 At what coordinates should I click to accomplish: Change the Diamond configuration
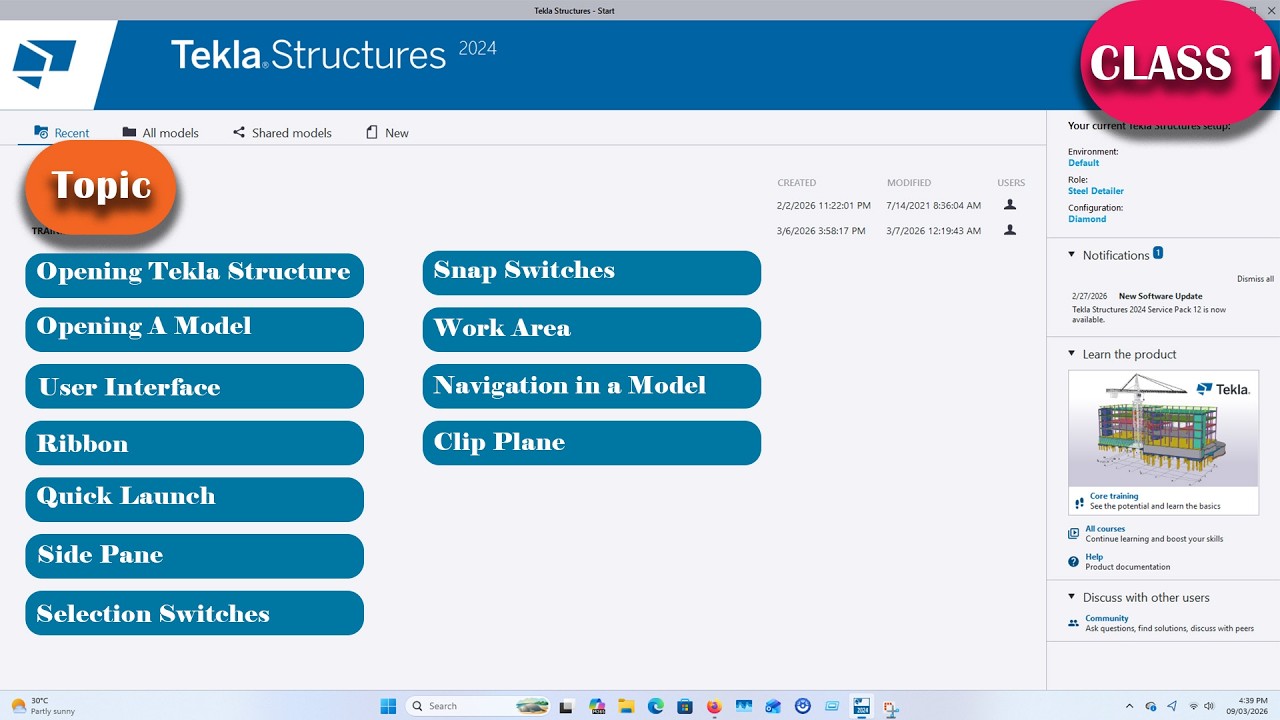1087,219
